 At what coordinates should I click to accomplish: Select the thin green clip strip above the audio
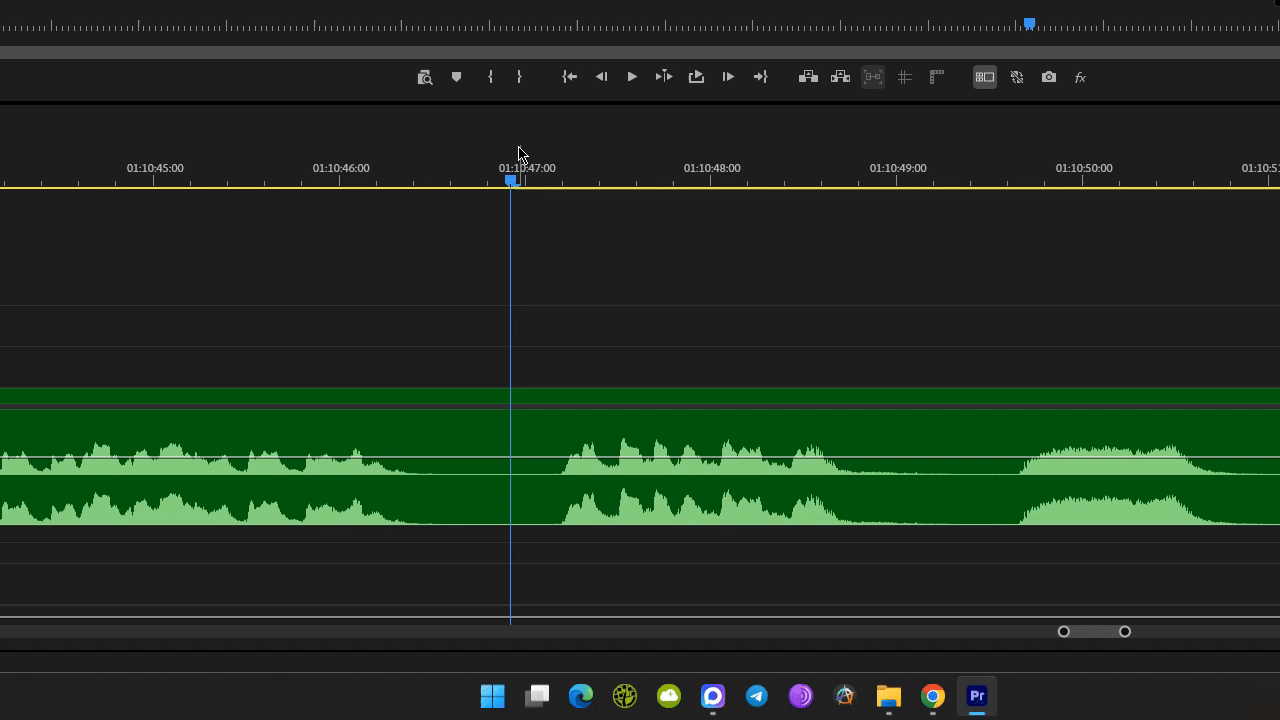pos(640,396)
